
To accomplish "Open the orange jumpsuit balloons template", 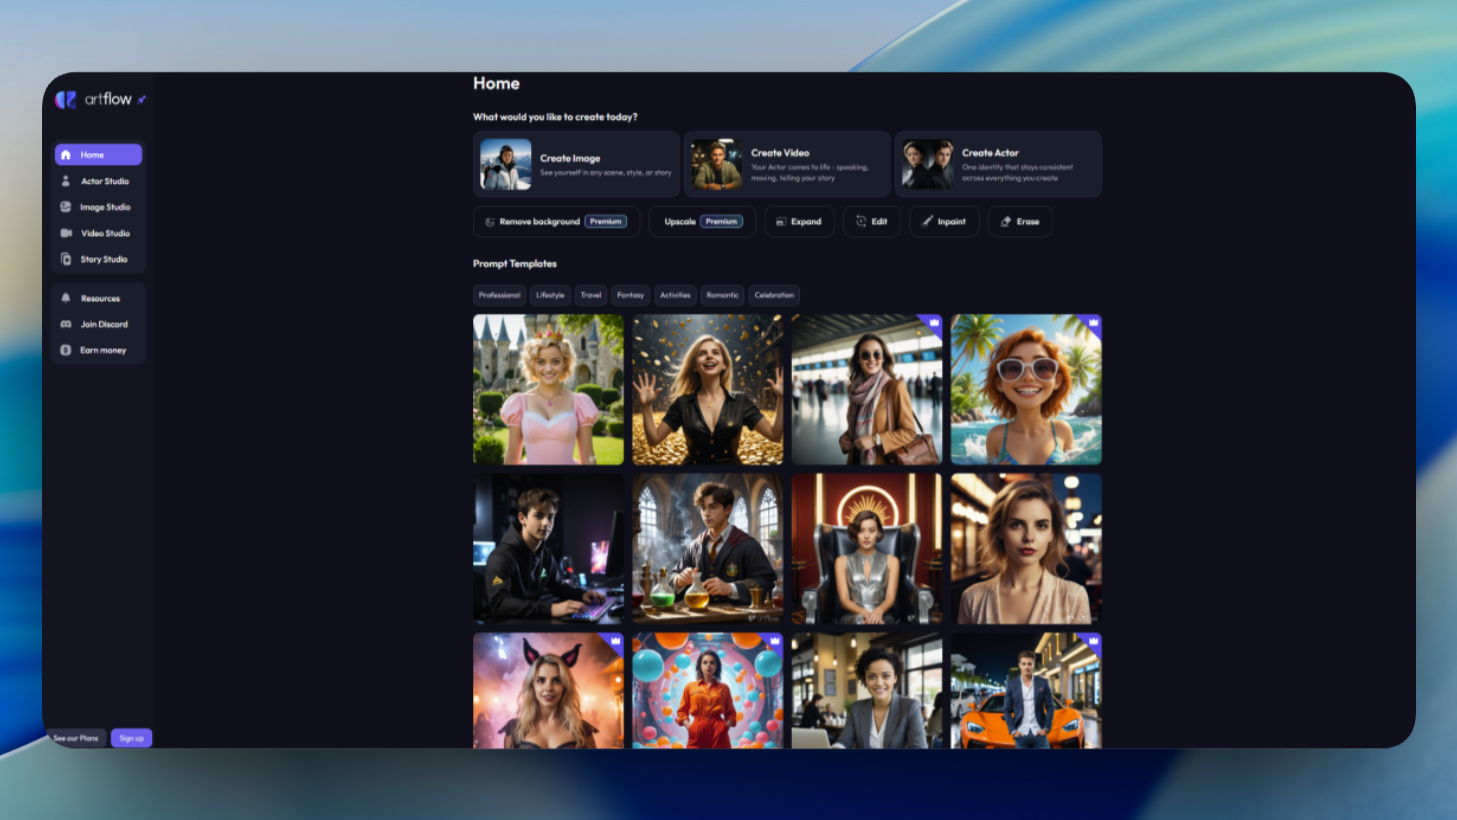I will point(708,691).
